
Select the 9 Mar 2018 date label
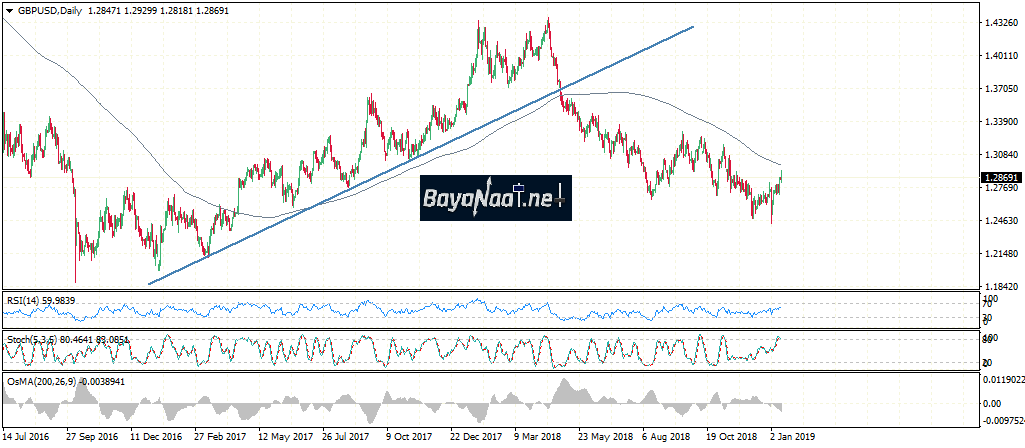click(538, 438)
